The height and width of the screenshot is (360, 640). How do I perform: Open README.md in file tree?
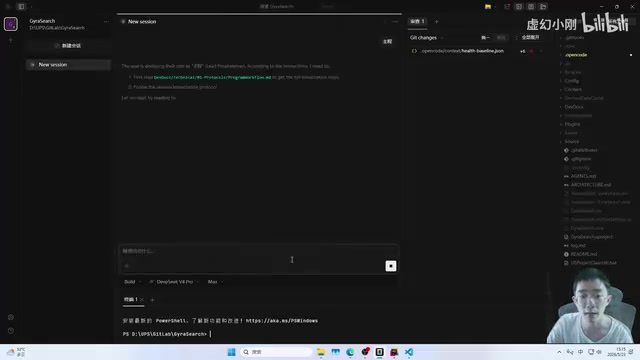(583, 254)
